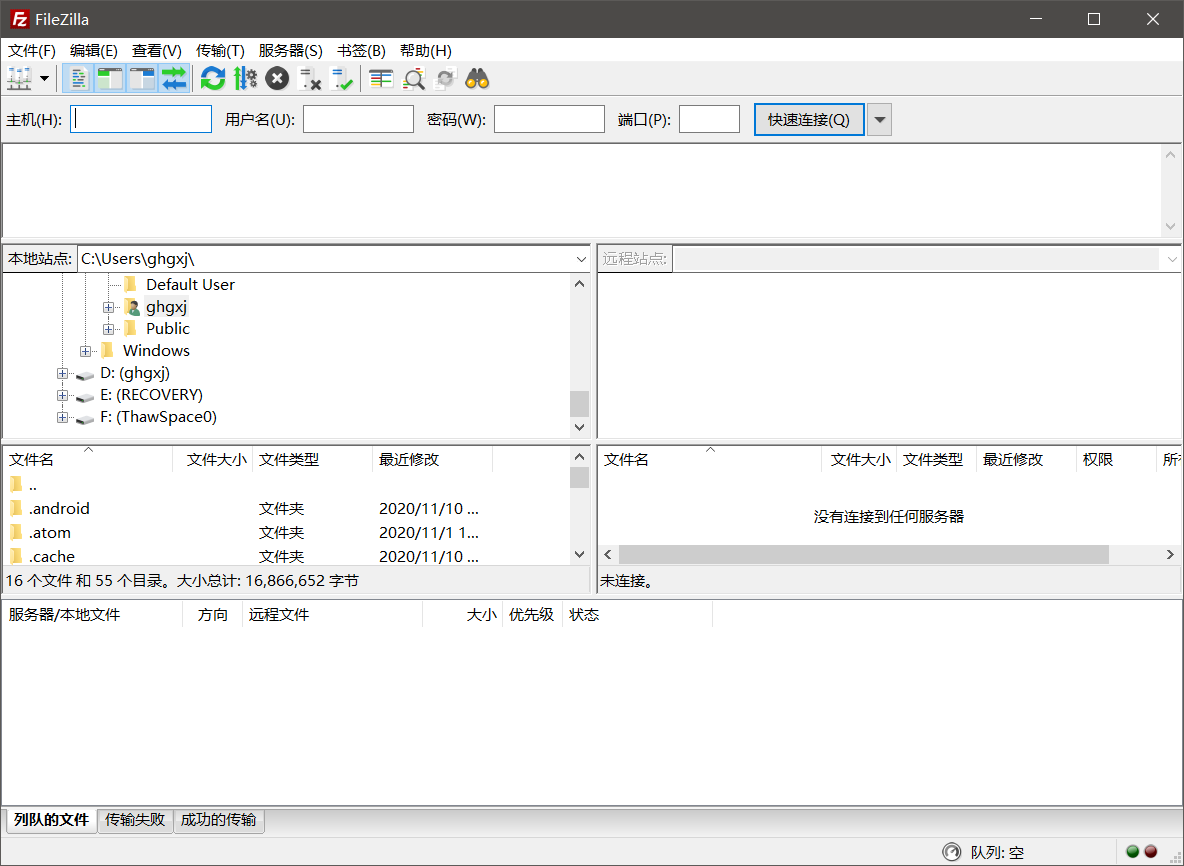This screenshot has width=1184, height=866.
Task: Expand the F: (ThawSpace0) drive
Action: [62, 417]
